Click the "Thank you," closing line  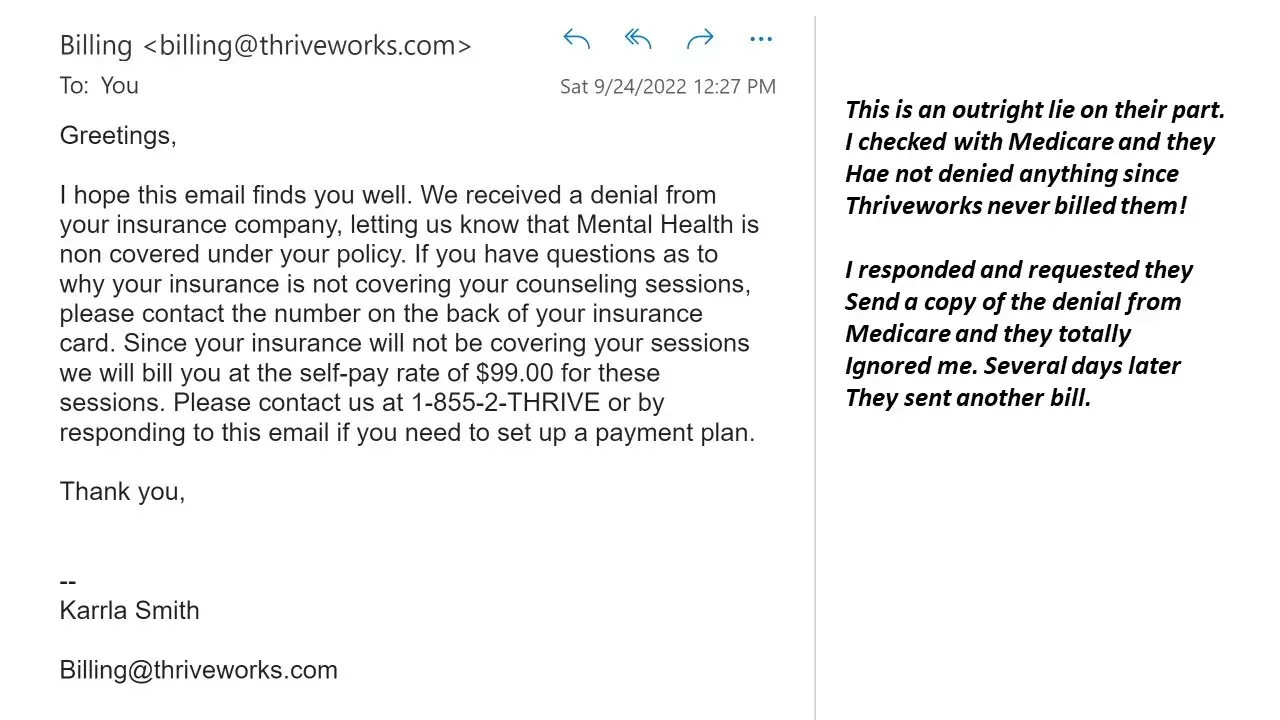[x=122, y=492]
